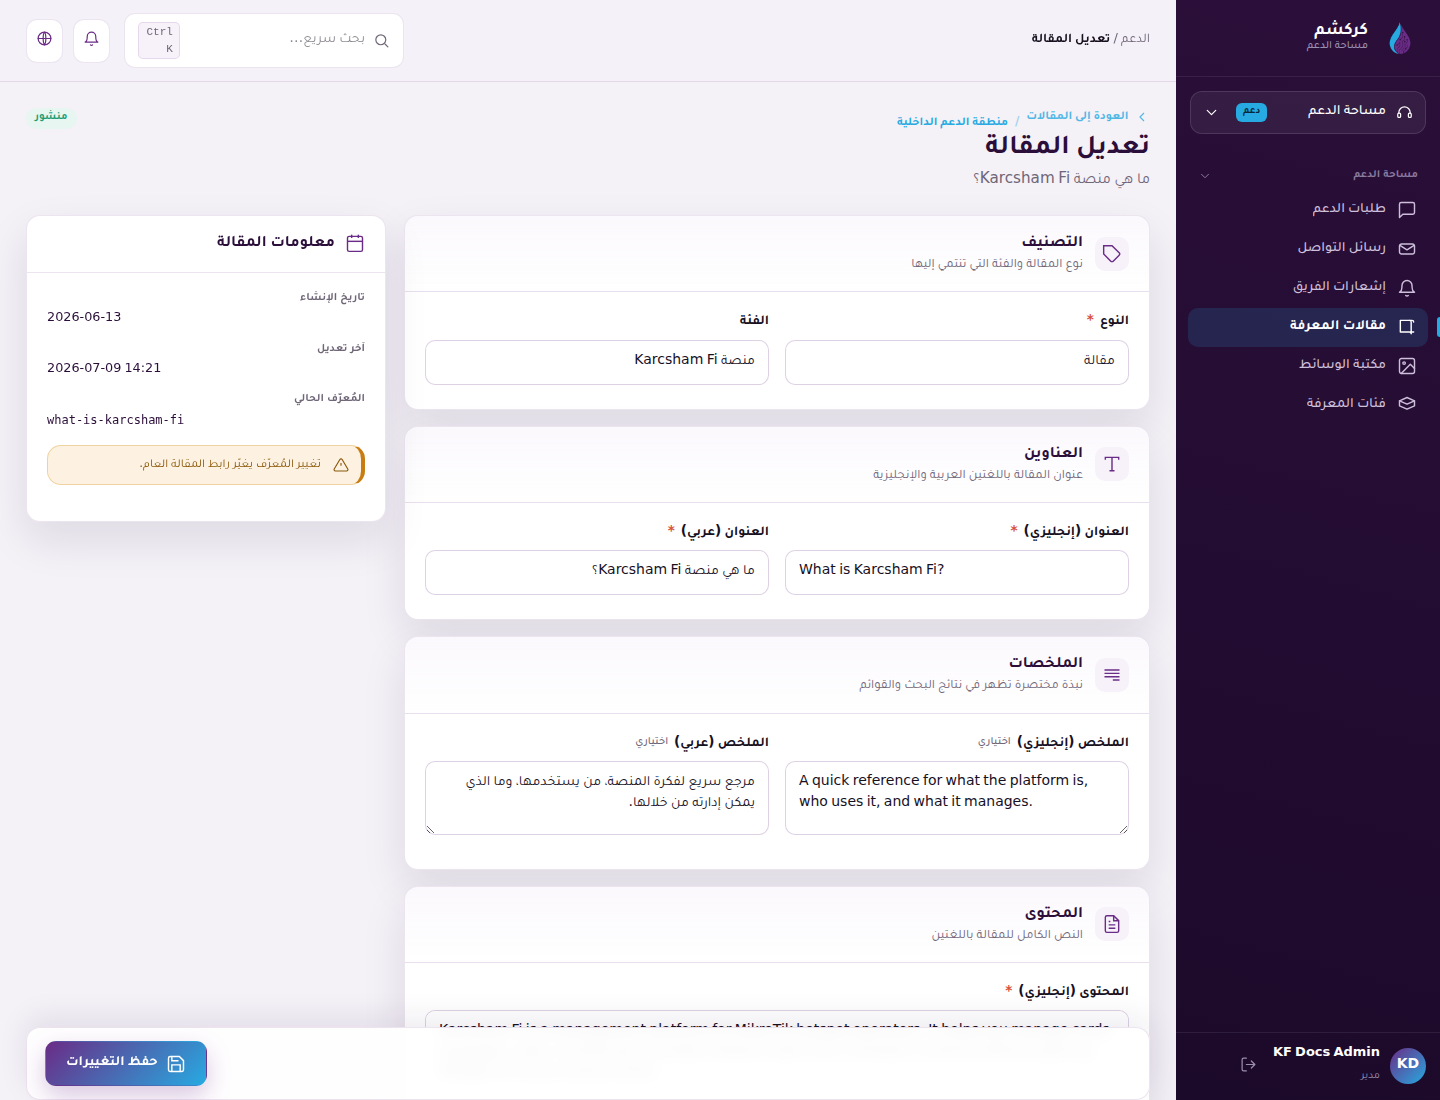1440x1100 pixels.
Task: Click the logout icon beside KF Docs Admin
Action: tap(1248, 1064)
